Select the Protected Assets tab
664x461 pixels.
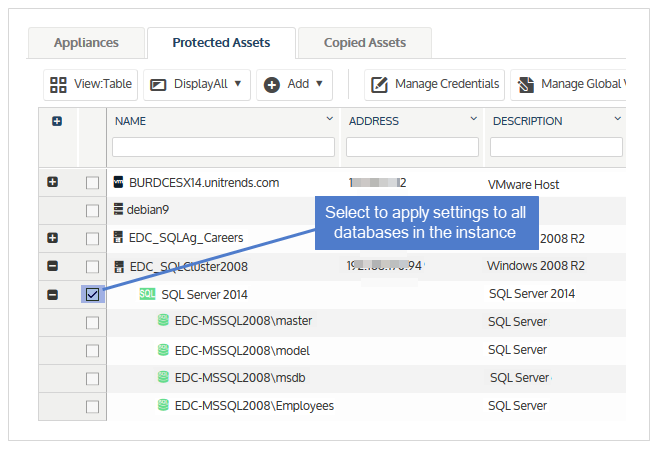(x=221, y=43)
